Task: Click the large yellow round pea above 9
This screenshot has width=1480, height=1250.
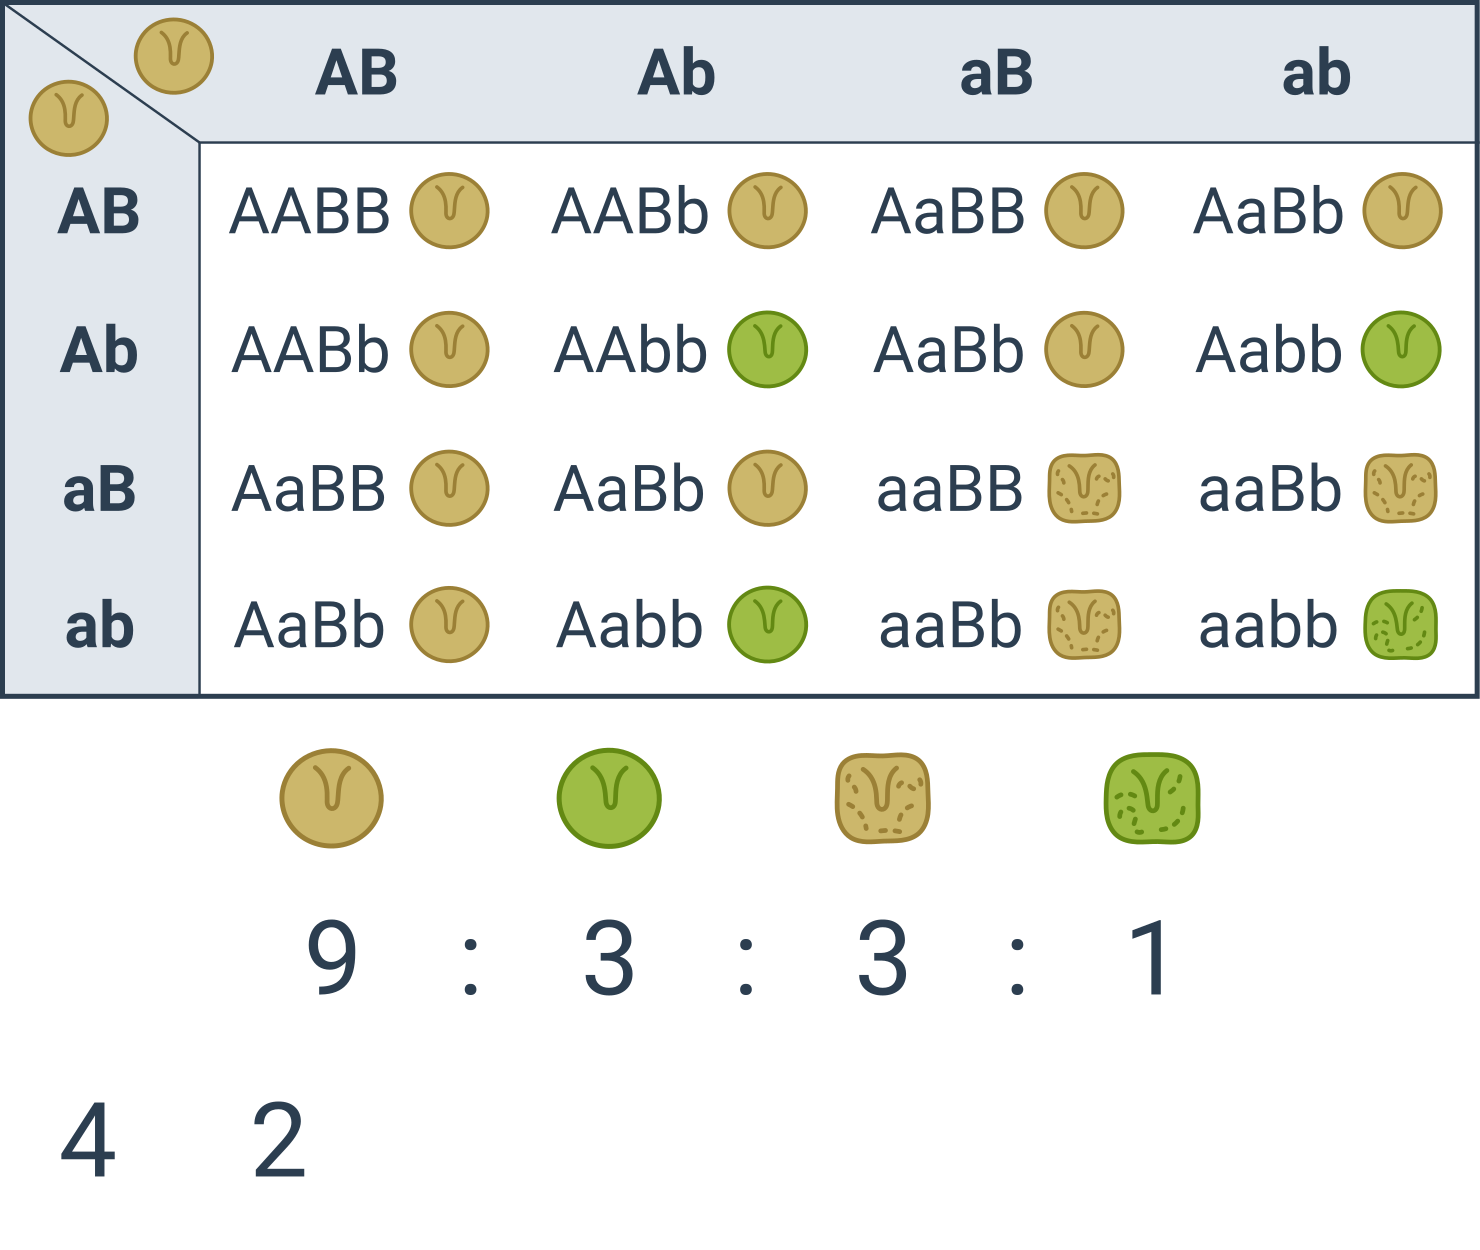Action: (x=332, y=799)
